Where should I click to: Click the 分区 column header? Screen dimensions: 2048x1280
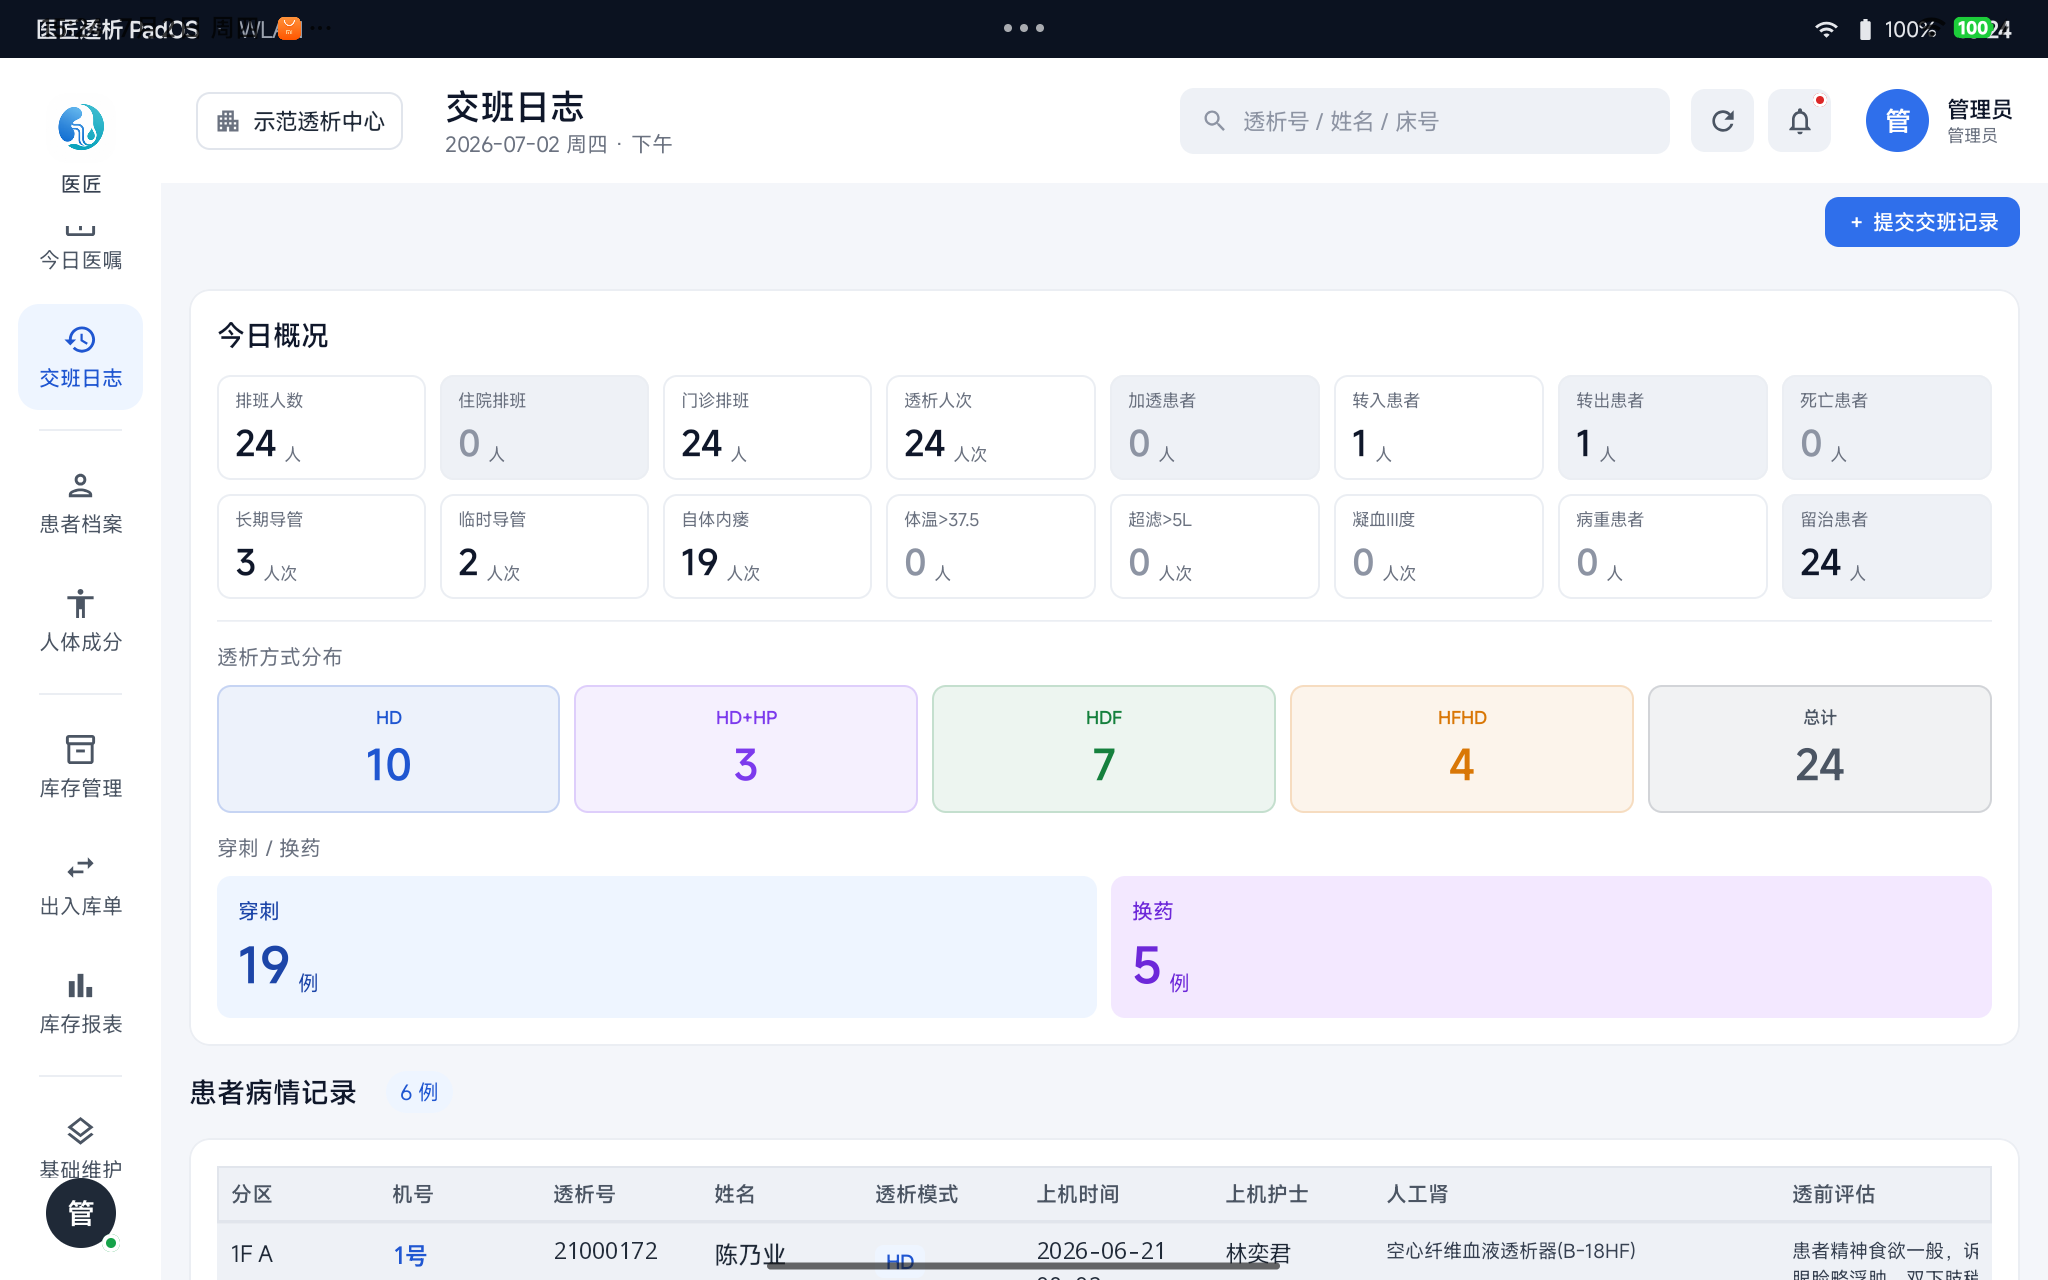pos(252,1194)
